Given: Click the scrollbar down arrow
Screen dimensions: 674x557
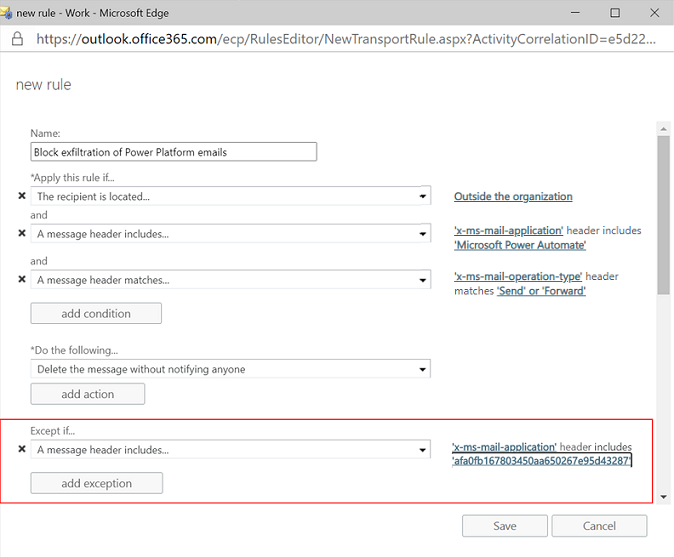Looking at the screenshot, I should (x=663, y=497).
